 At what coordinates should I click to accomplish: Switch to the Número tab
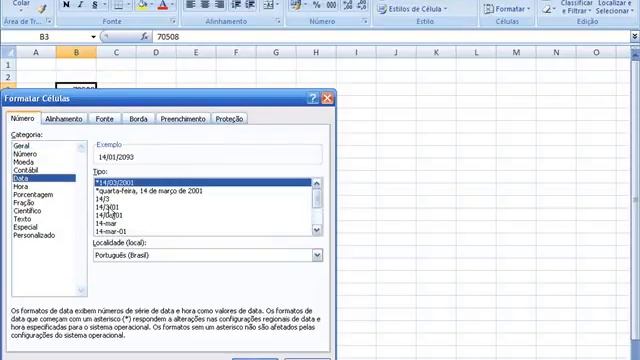click(x=23, y=118)
